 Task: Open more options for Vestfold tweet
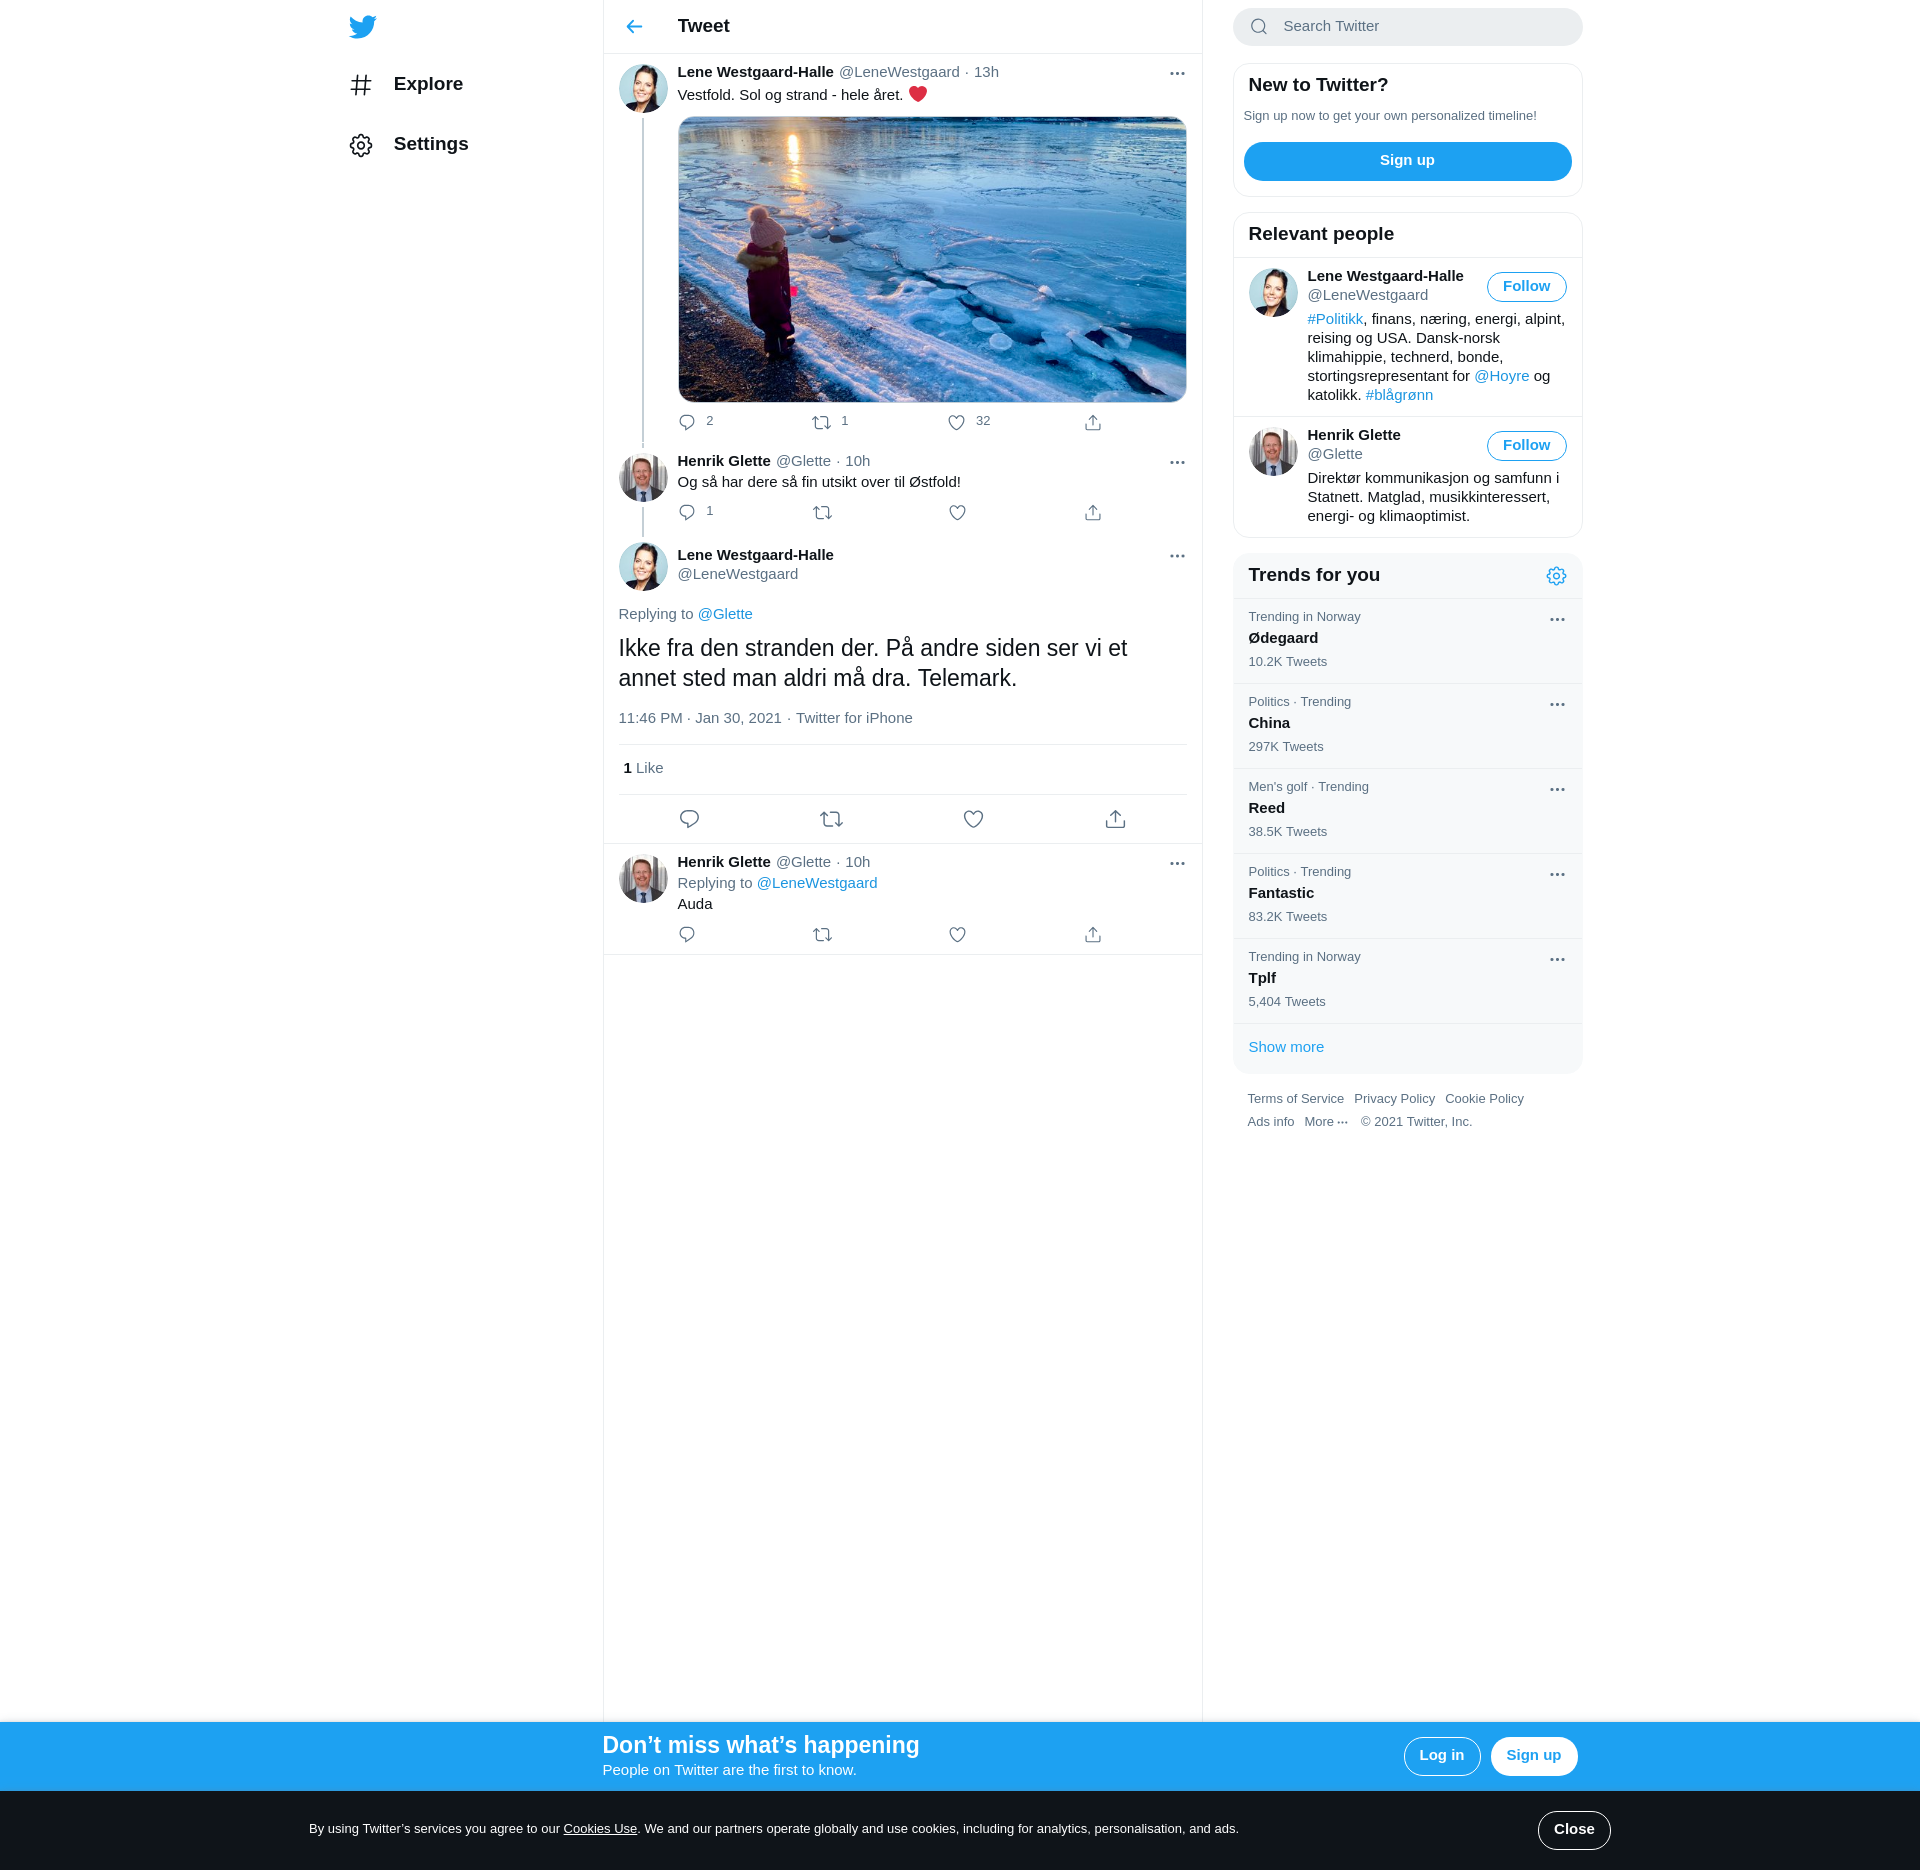pos(1177,73)
